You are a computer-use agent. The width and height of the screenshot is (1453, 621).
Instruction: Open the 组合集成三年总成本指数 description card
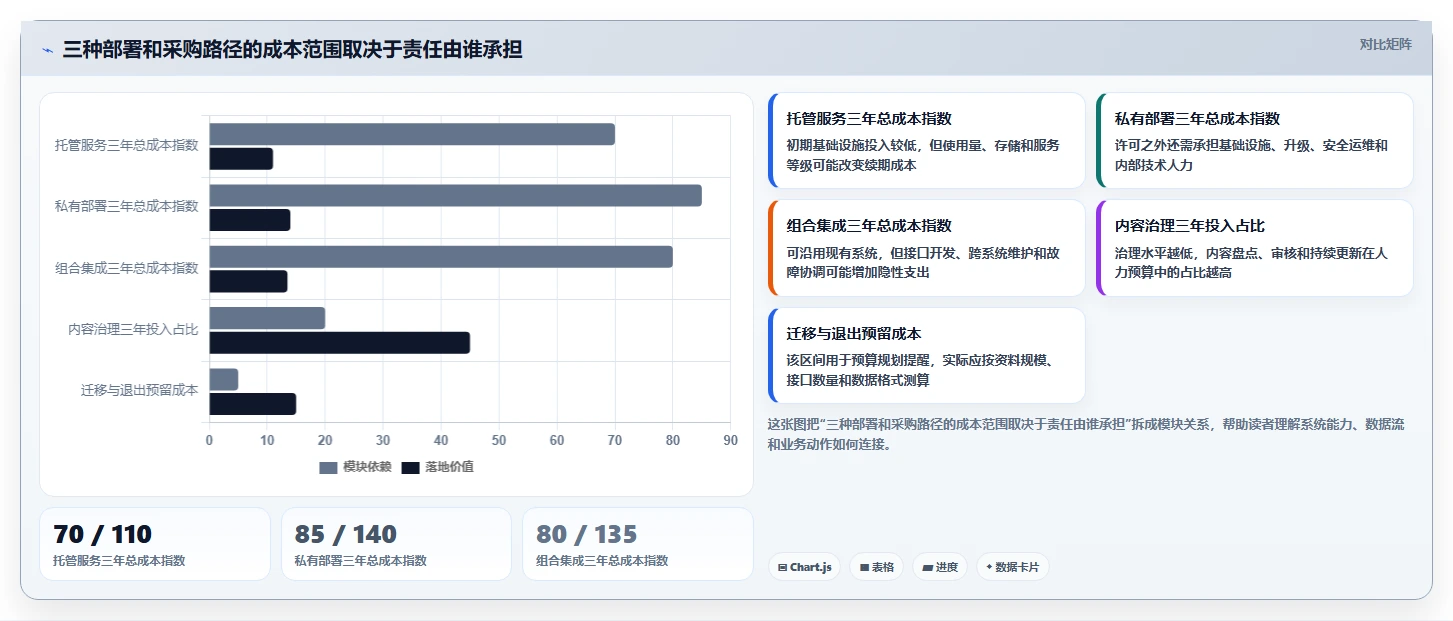926,248
